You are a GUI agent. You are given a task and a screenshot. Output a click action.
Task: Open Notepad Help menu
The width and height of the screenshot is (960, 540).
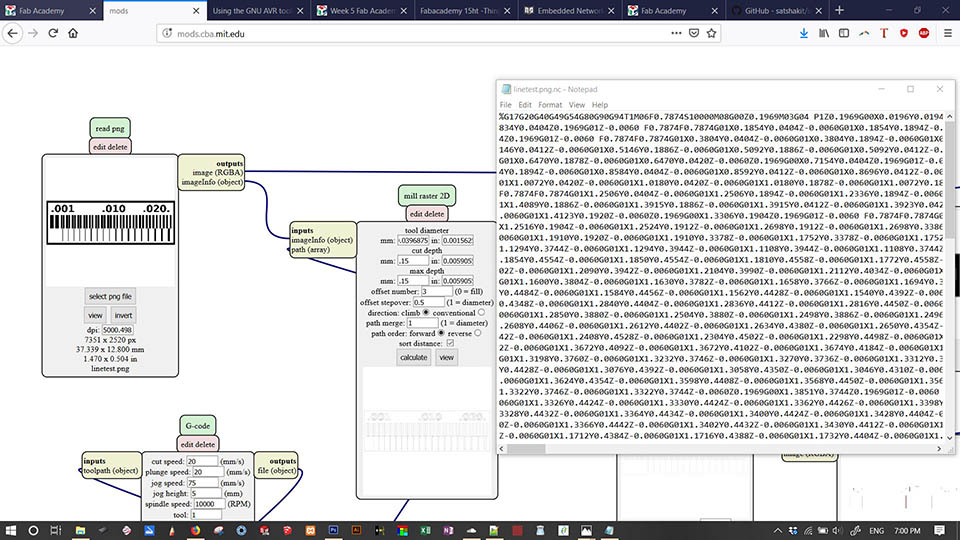[x=600, y=105]
